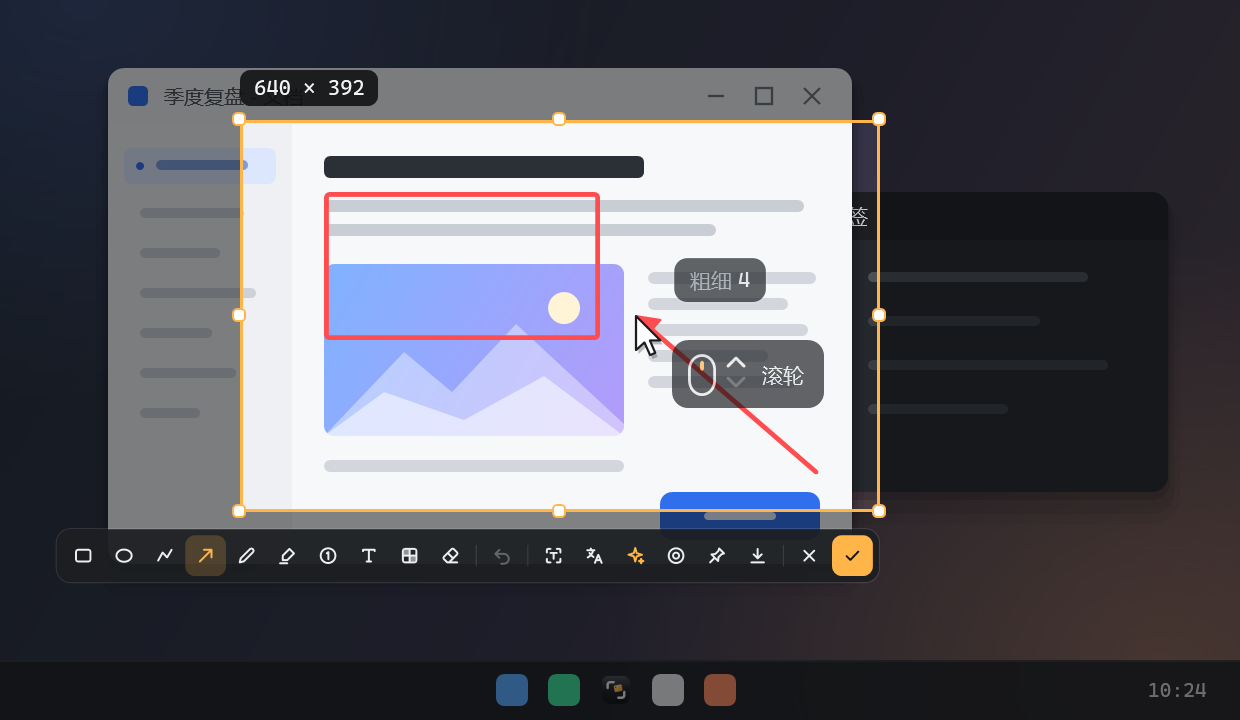Click the blue button in the 季度复盘 document
This screenshot has height=720, width=1240.
click(x=740, y=516)
